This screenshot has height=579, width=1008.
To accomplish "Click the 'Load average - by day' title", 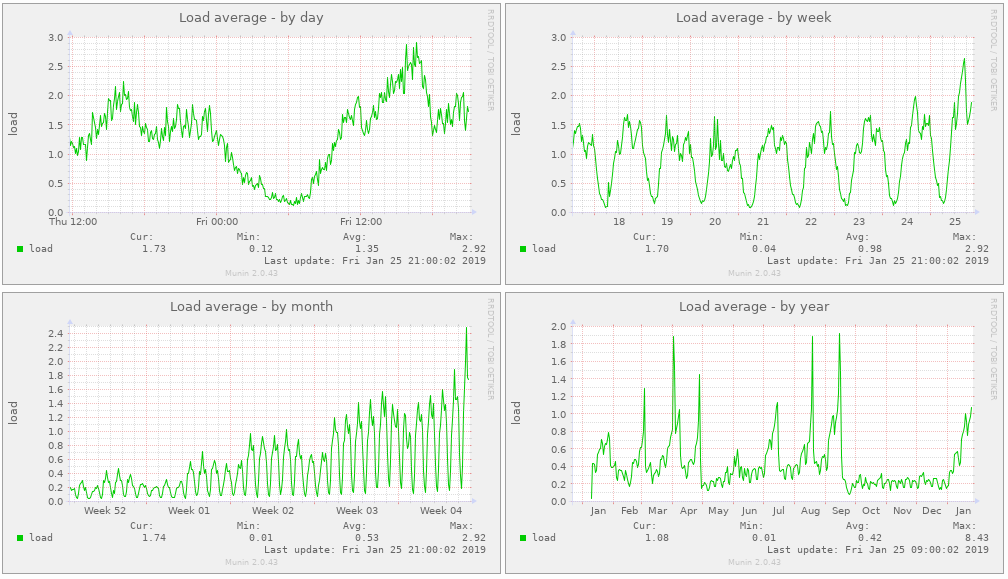I will (x=251, y=17).
